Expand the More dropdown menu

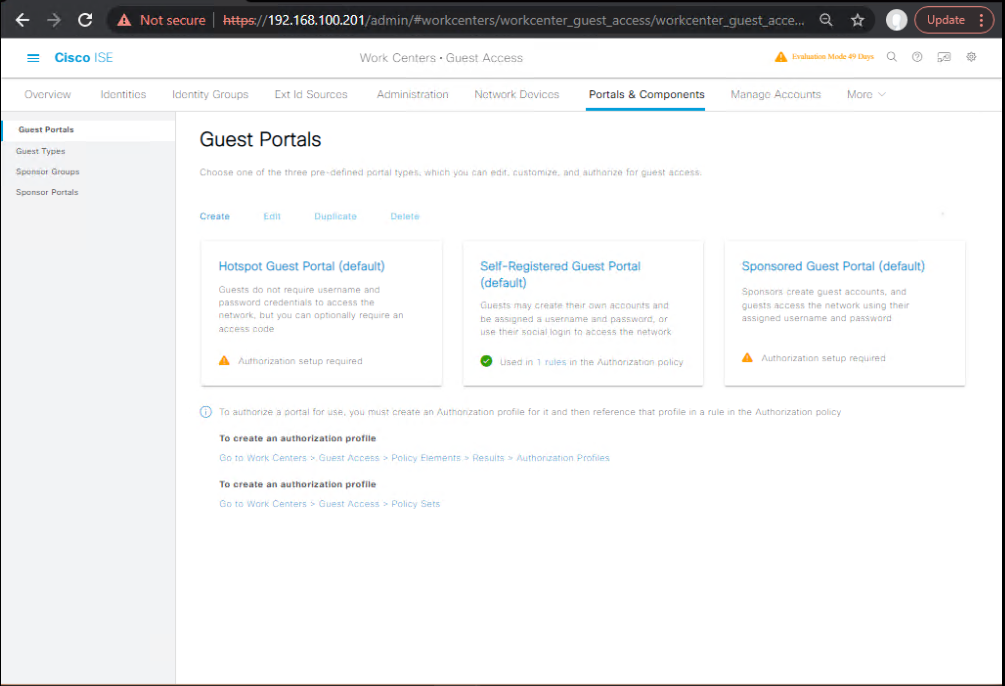coord(866,94)
